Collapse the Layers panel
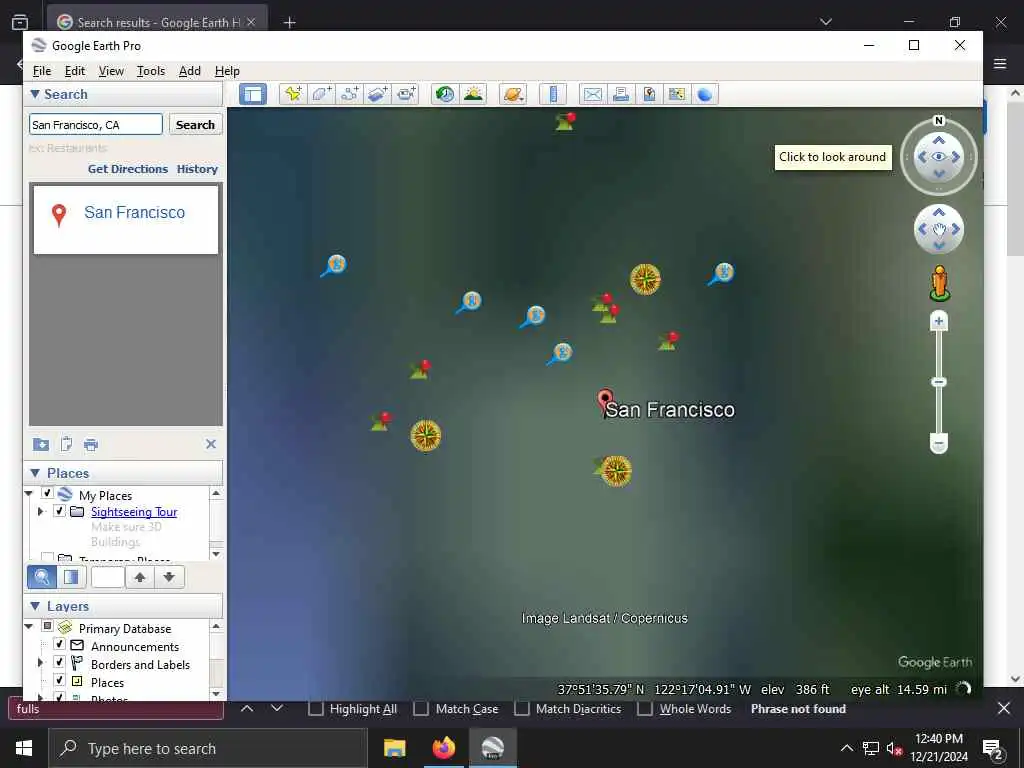 (x=35, y=606)
